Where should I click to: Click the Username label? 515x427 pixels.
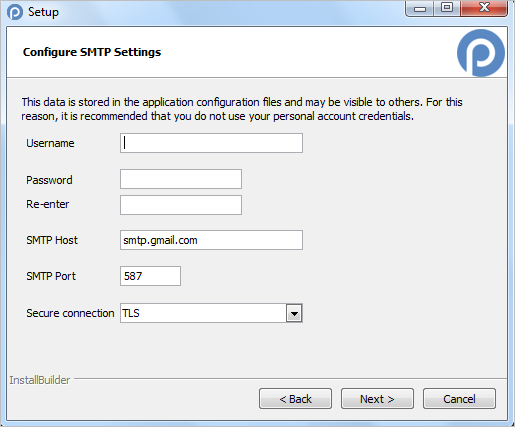click(x=50, y=143)
